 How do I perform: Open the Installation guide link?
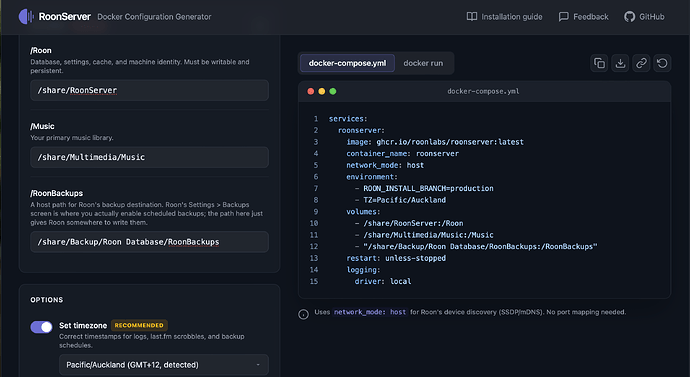coord(504,17)
